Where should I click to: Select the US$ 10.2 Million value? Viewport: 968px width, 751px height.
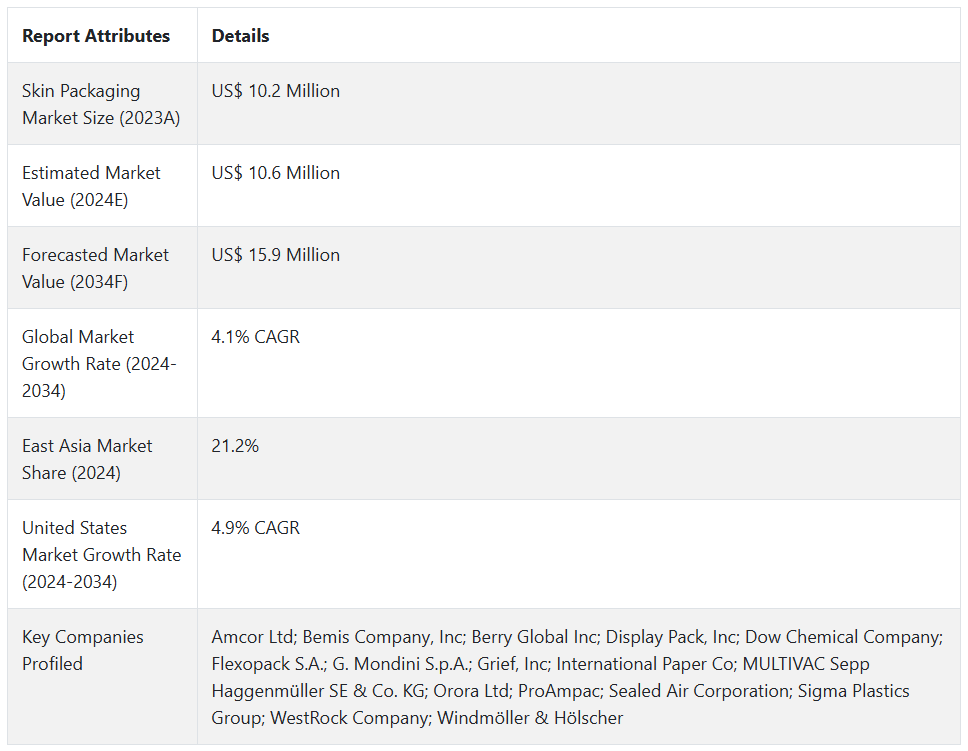pos(275,91)
